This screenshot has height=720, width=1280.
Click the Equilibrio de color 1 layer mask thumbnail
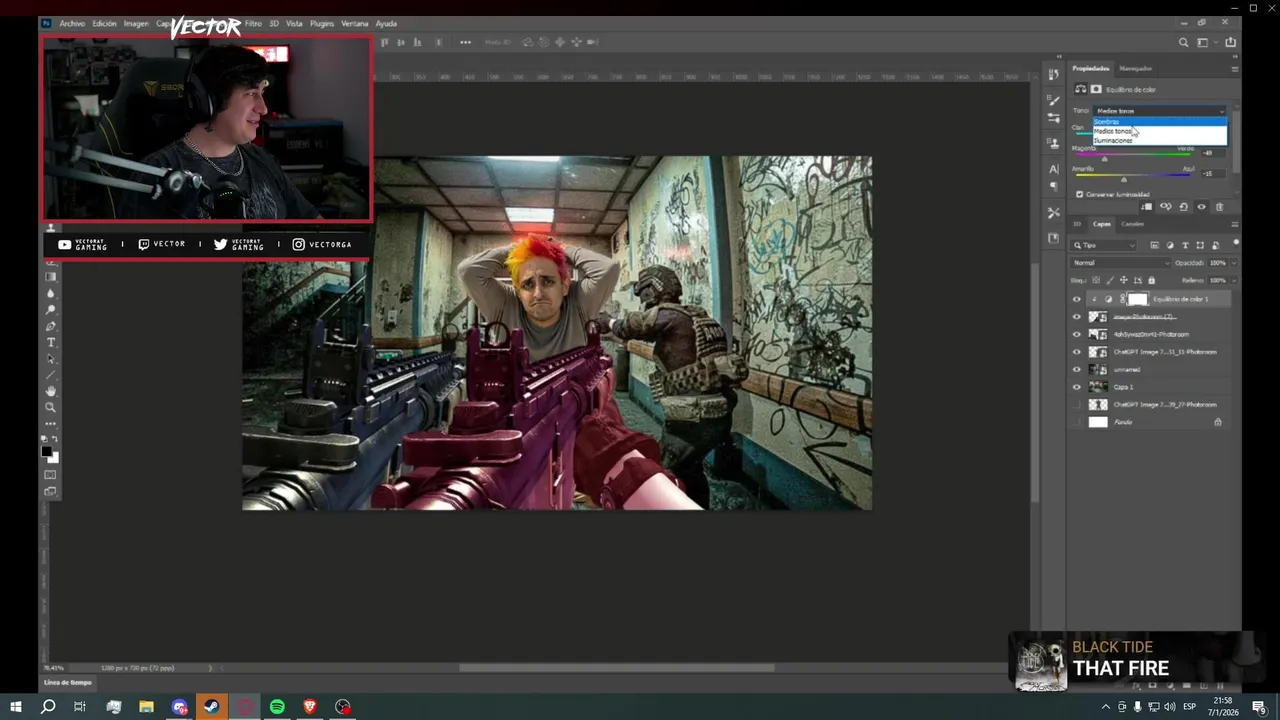(x=1138, y=299)
